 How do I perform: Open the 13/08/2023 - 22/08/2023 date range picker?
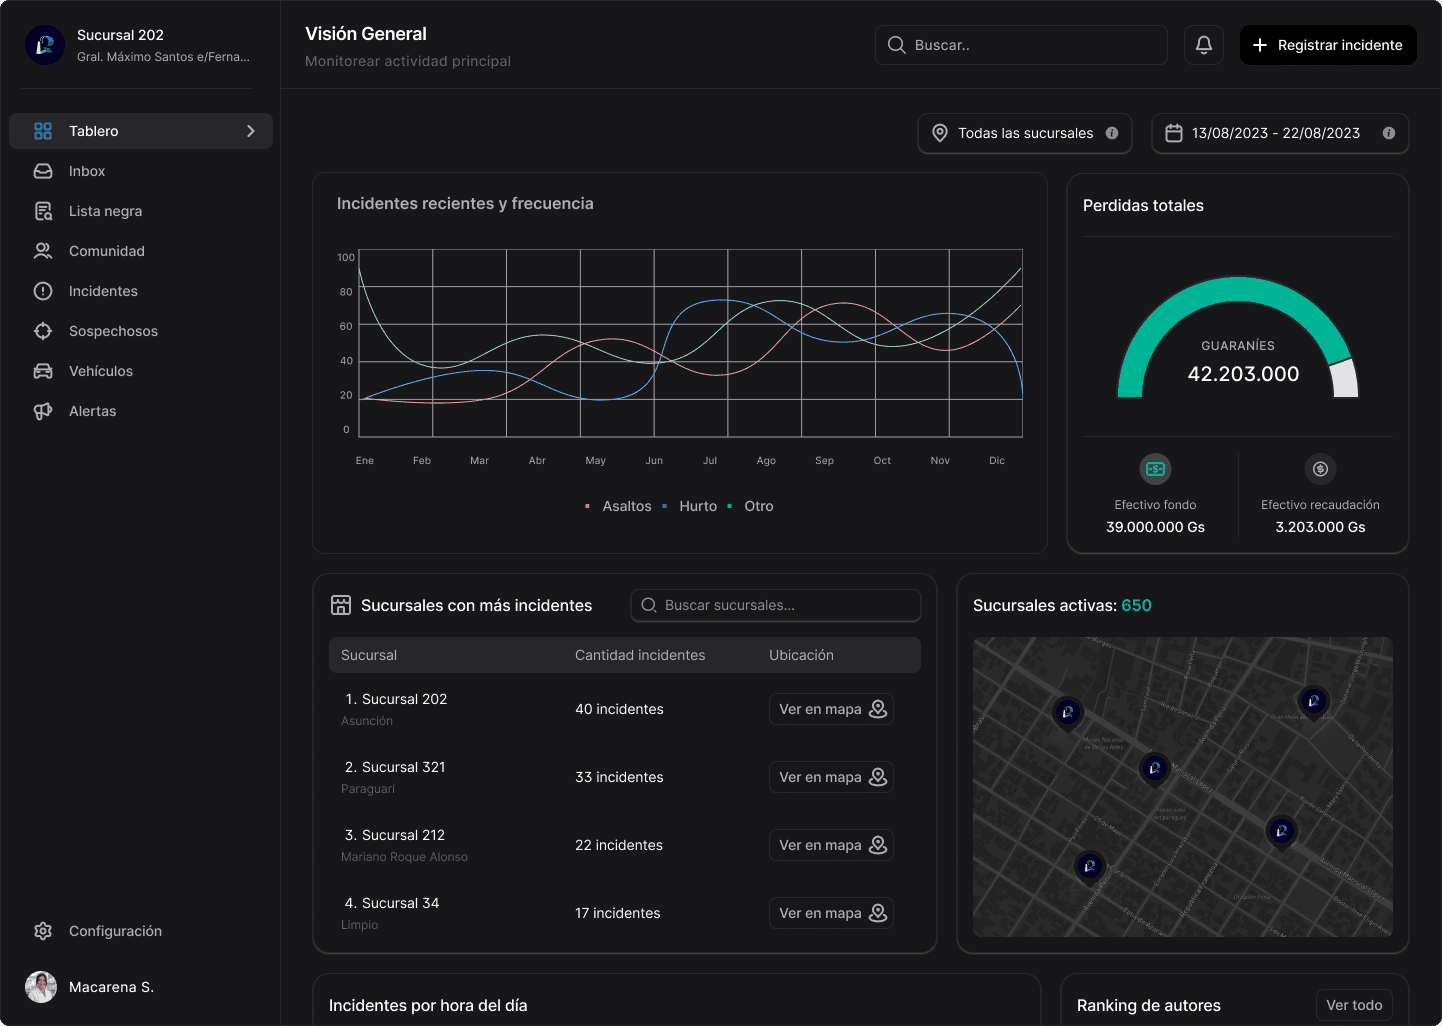tap(1280, 133)
